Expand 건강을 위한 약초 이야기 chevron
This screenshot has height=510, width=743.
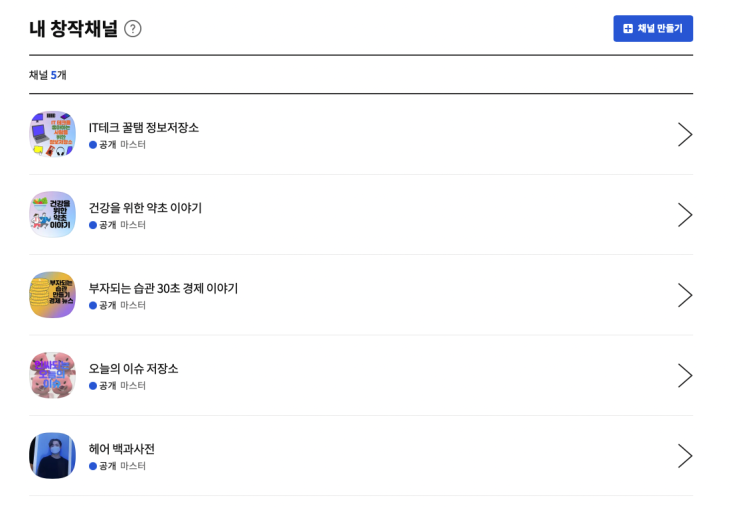[684, 215]
